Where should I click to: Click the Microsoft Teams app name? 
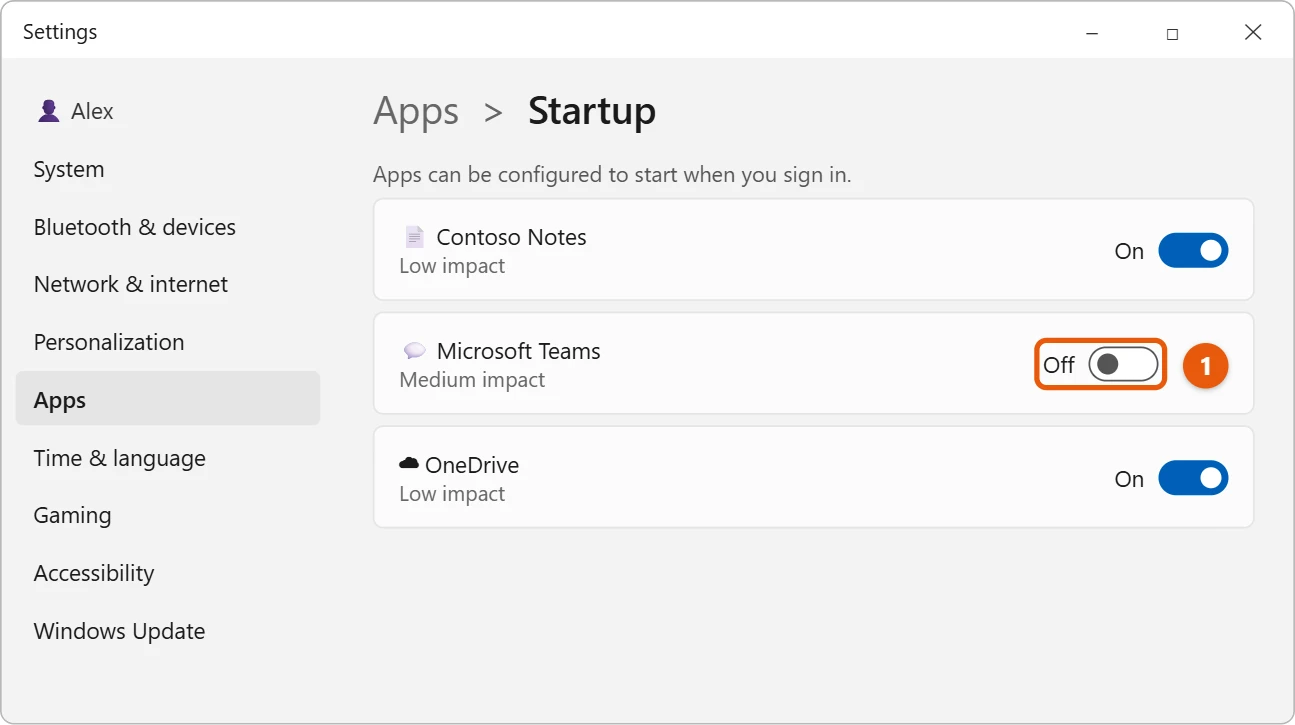pos(518,351)
